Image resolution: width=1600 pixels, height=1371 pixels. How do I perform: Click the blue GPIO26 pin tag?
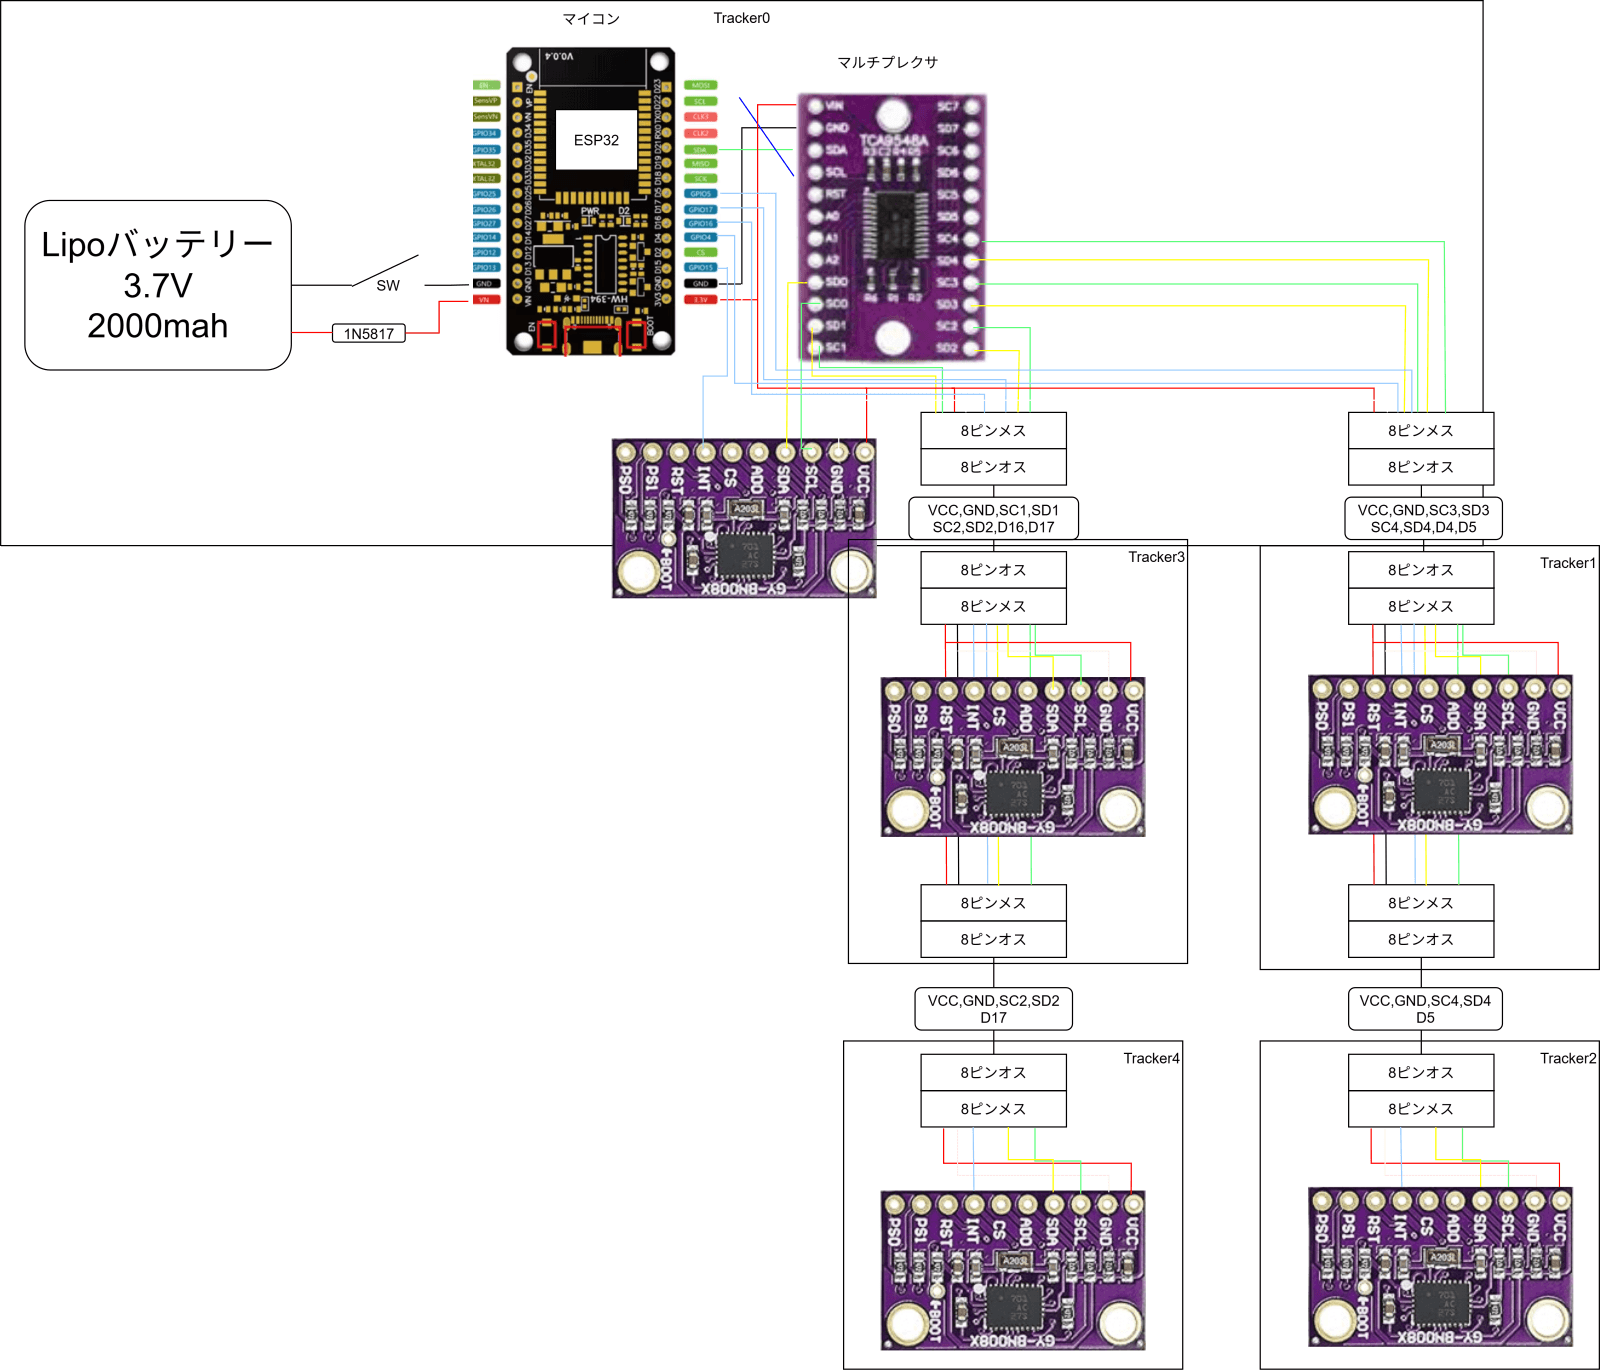pyautogui.click(x=485, y=210)
